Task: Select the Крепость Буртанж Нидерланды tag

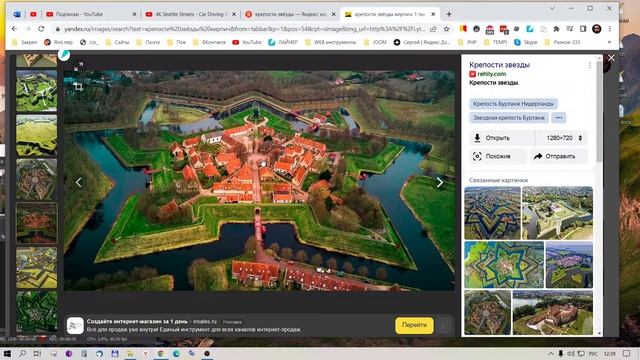Action: click(513, 104)
